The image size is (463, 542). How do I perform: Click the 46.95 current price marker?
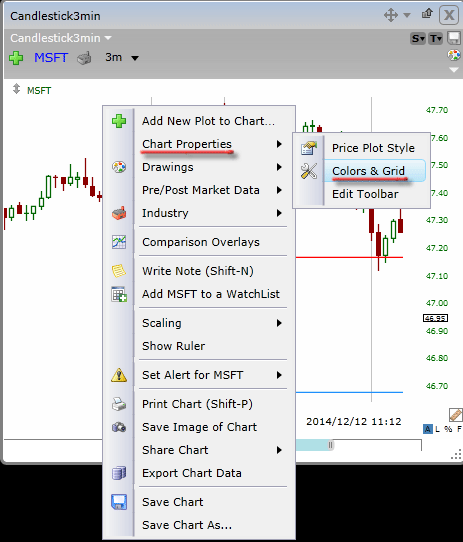(435, 318)
